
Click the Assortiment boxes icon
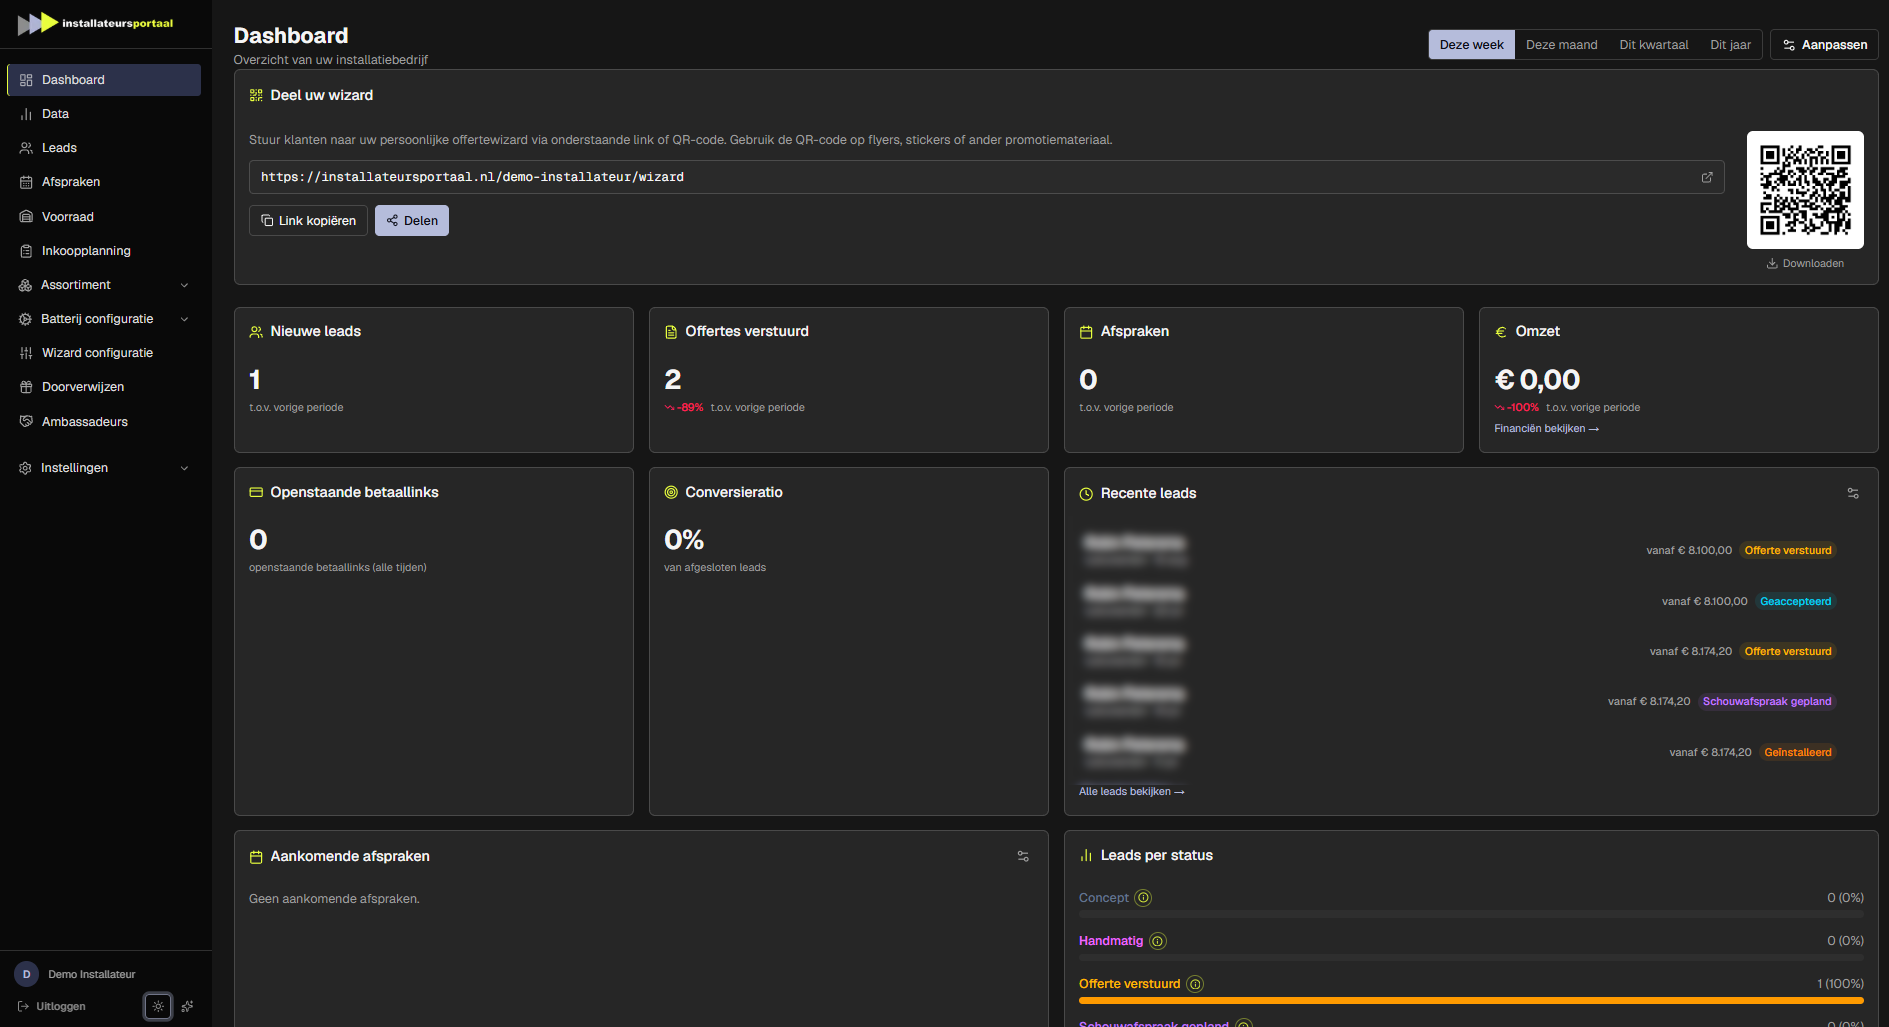click(25, 285)
